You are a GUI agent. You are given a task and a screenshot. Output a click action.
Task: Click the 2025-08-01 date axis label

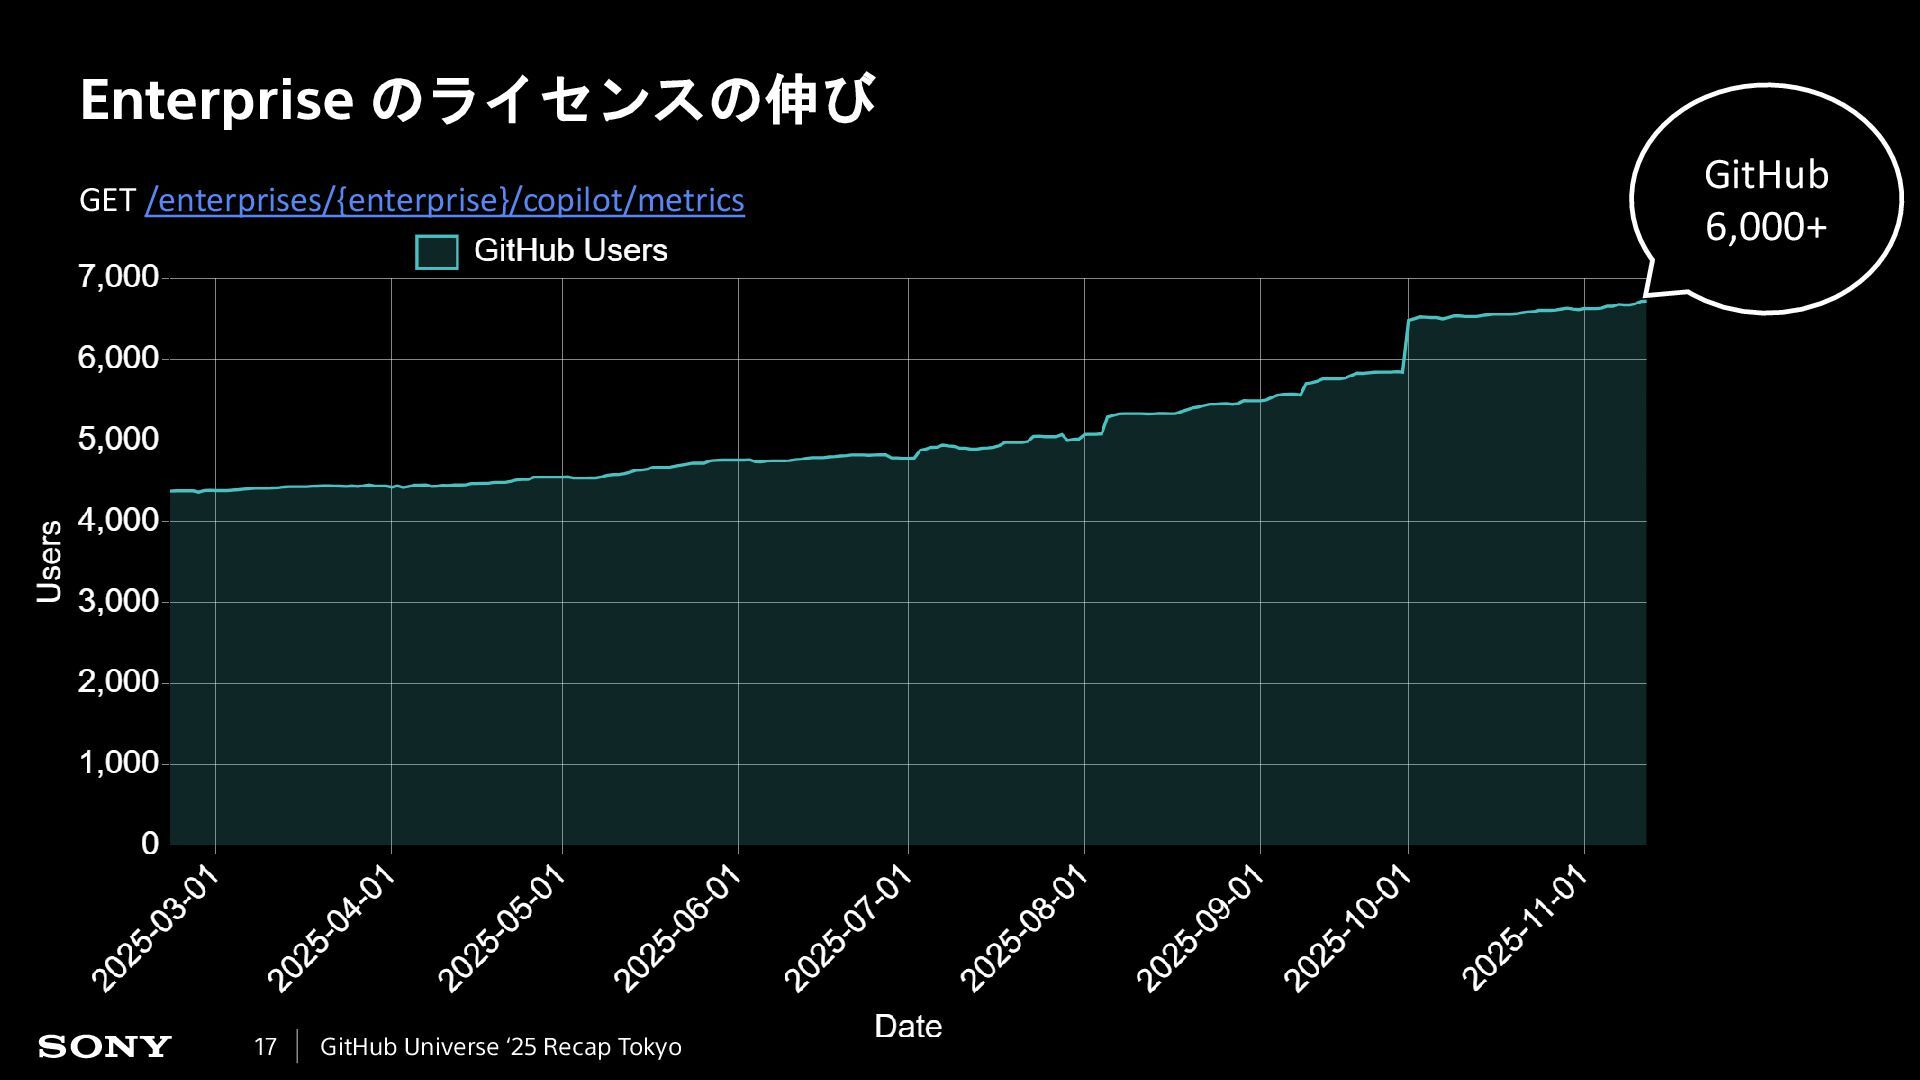coord(1025,930)
